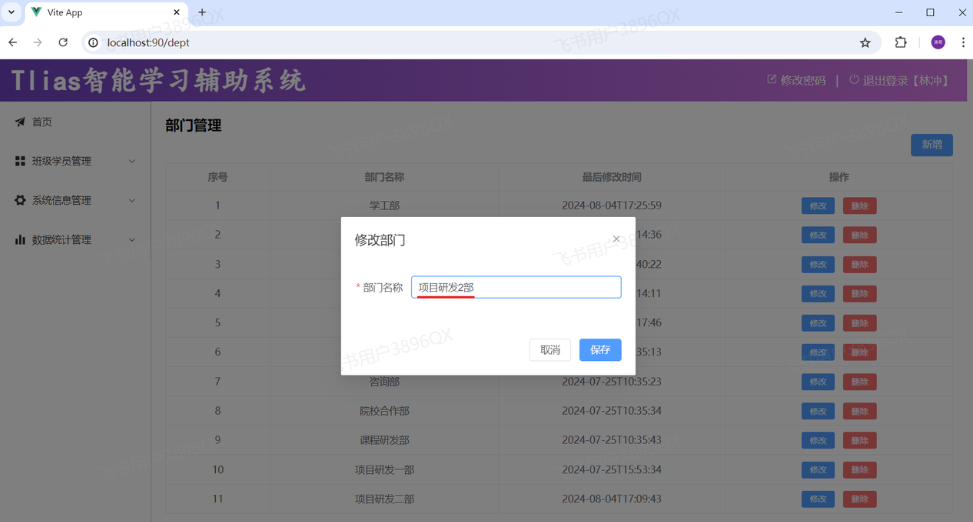Click the browser back arrow
The height and width of the screenshot is (522, 973).
click(x=13, y=42)
